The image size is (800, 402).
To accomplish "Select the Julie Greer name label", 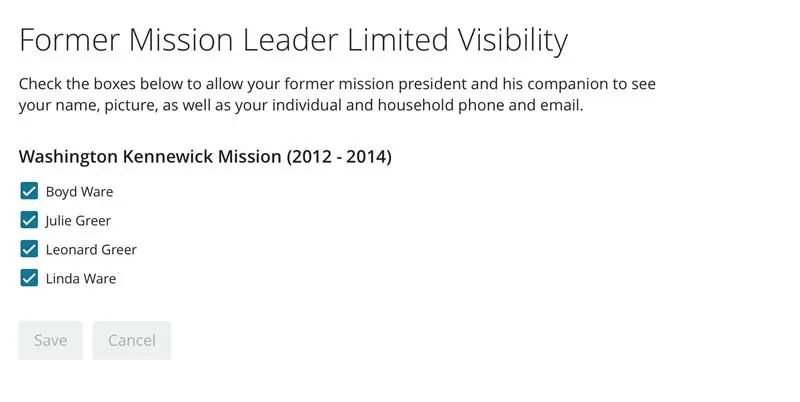I will [78, 220].
